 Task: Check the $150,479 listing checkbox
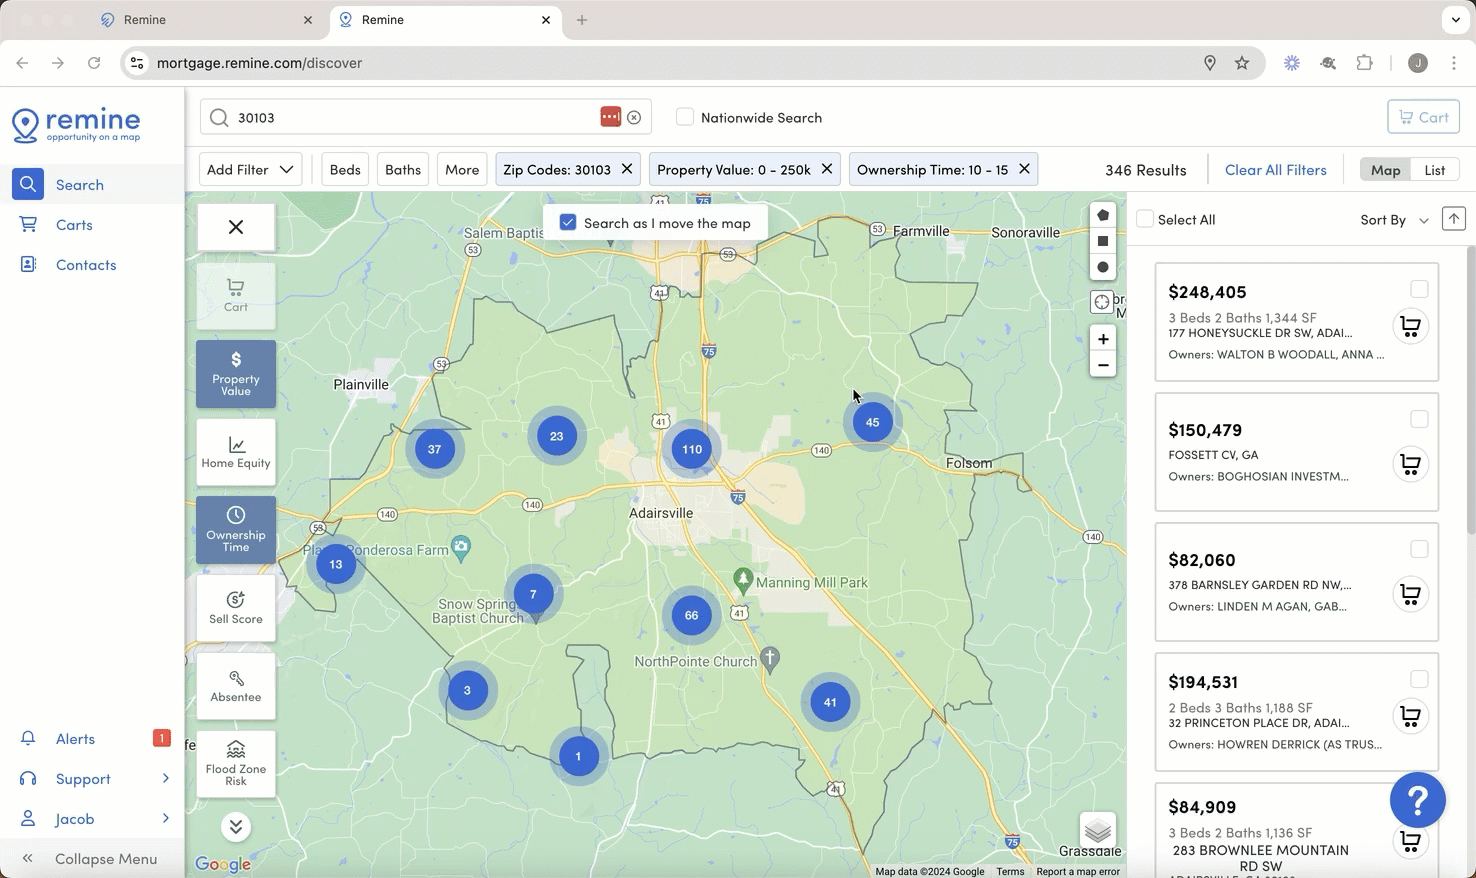(x=1419, y=419)
